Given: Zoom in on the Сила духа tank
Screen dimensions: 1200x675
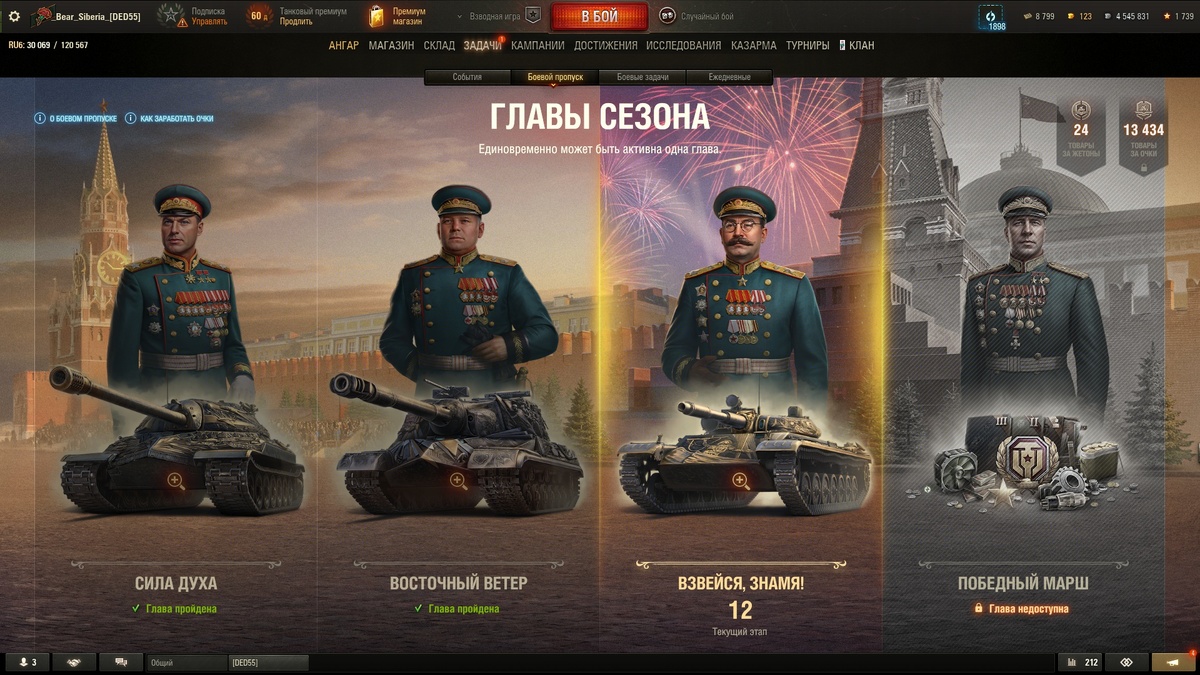Looking at the screenshot, I should pyautogui.click(x=176, y=481).
